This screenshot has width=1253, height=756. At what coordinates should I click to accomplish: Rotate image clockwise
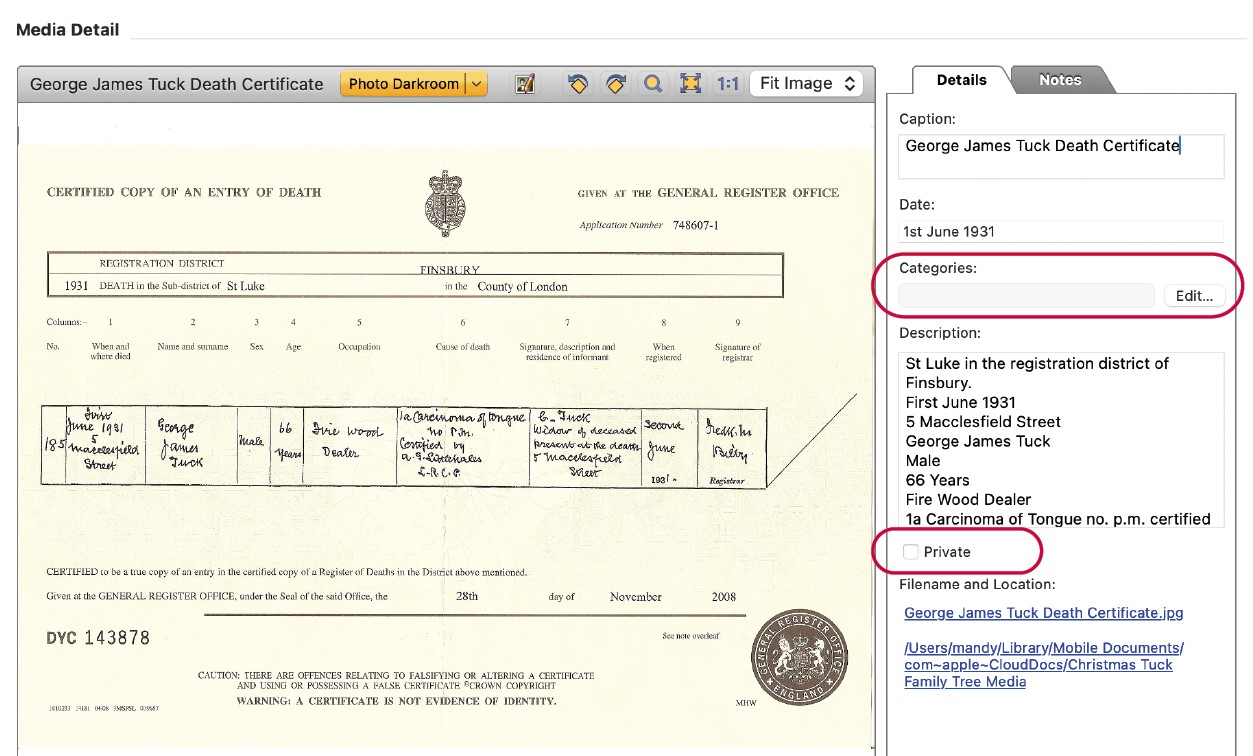click(x=616, y=84)
